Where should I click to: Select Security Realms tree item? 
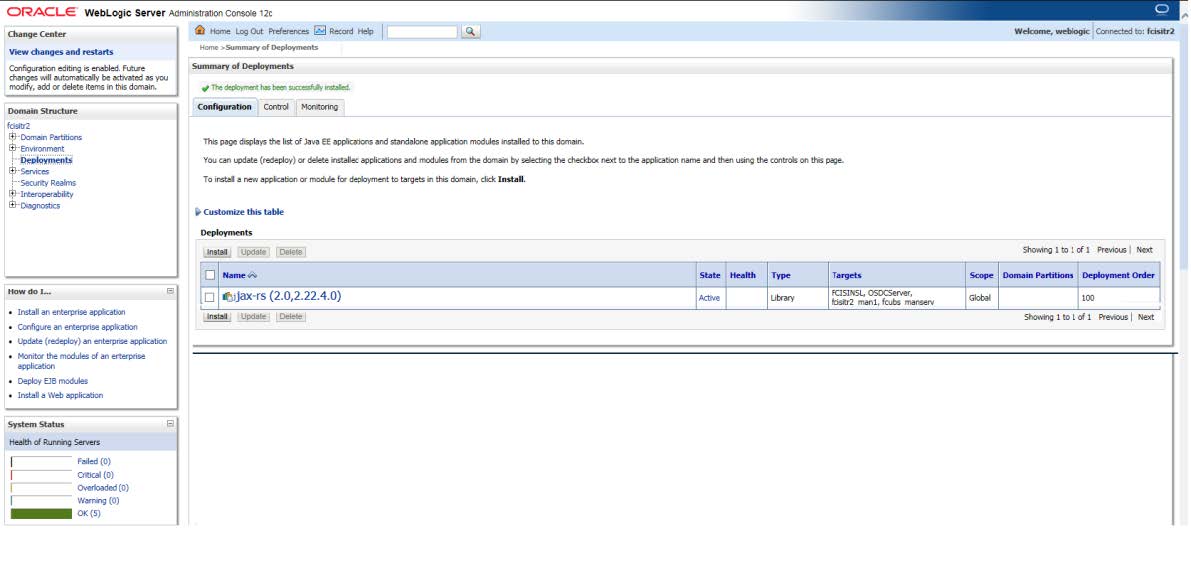point(48,182)
